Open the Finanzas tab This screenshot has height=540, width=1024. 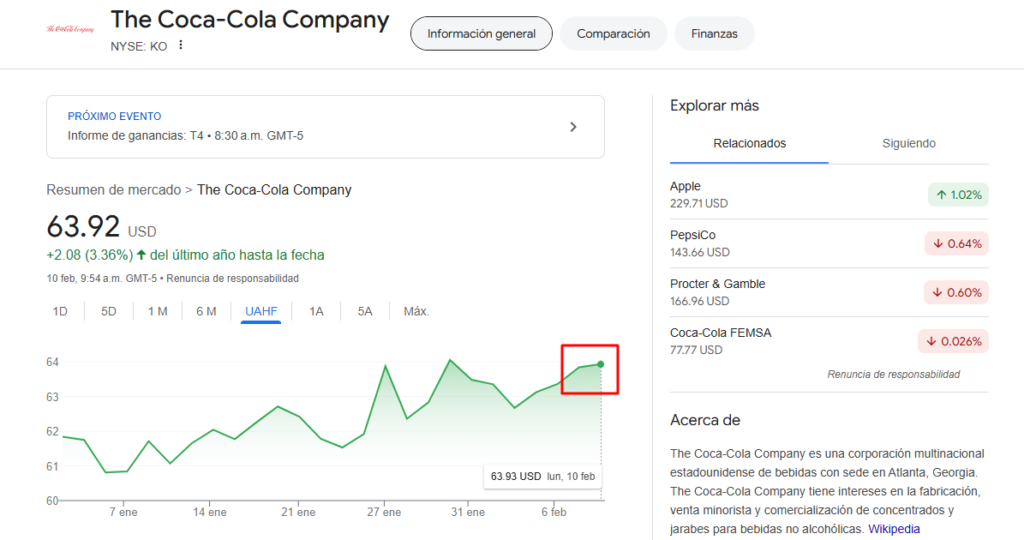pyautogui.click(x=714, y=33)
